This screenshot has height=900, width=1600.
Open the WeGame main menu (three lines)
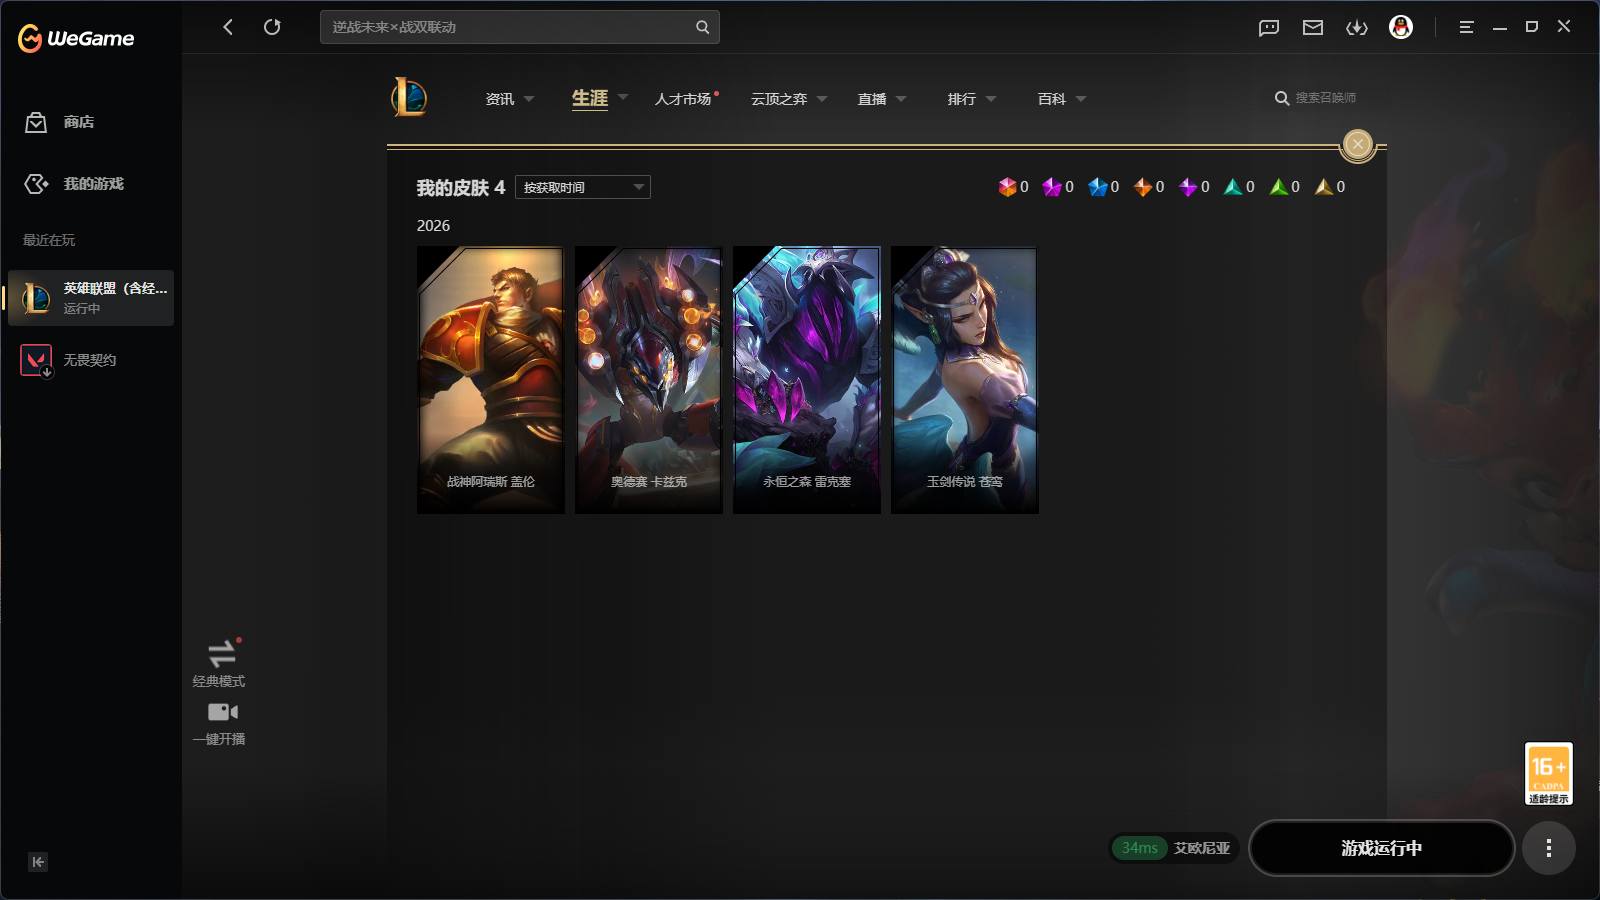click(1466, 27)
